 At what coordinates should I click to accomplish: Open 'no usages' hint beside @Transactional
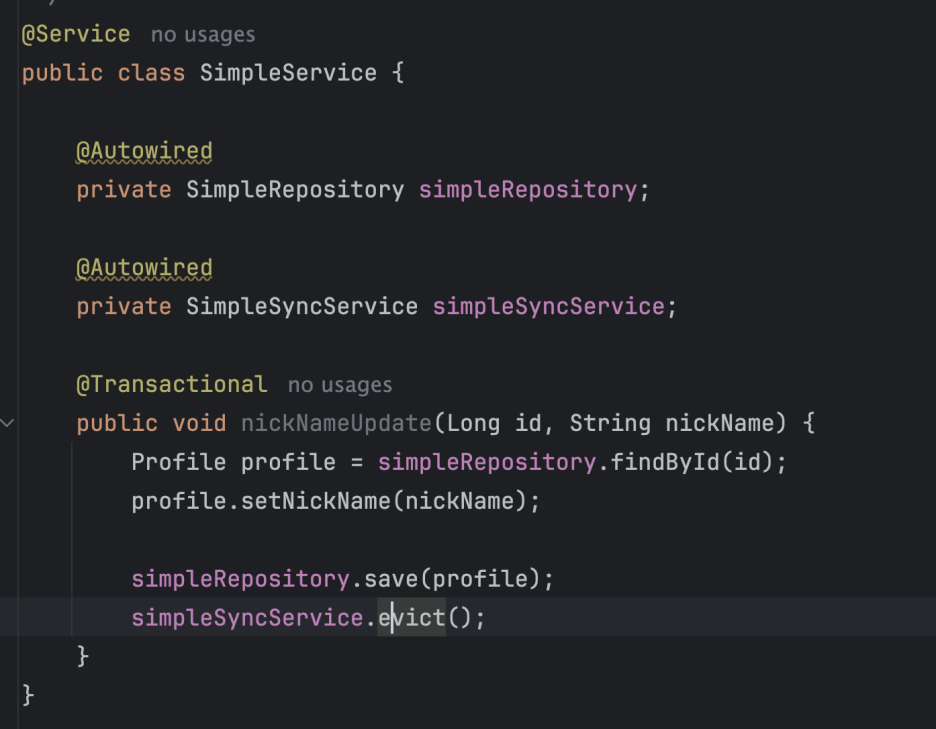pos(340,385)
